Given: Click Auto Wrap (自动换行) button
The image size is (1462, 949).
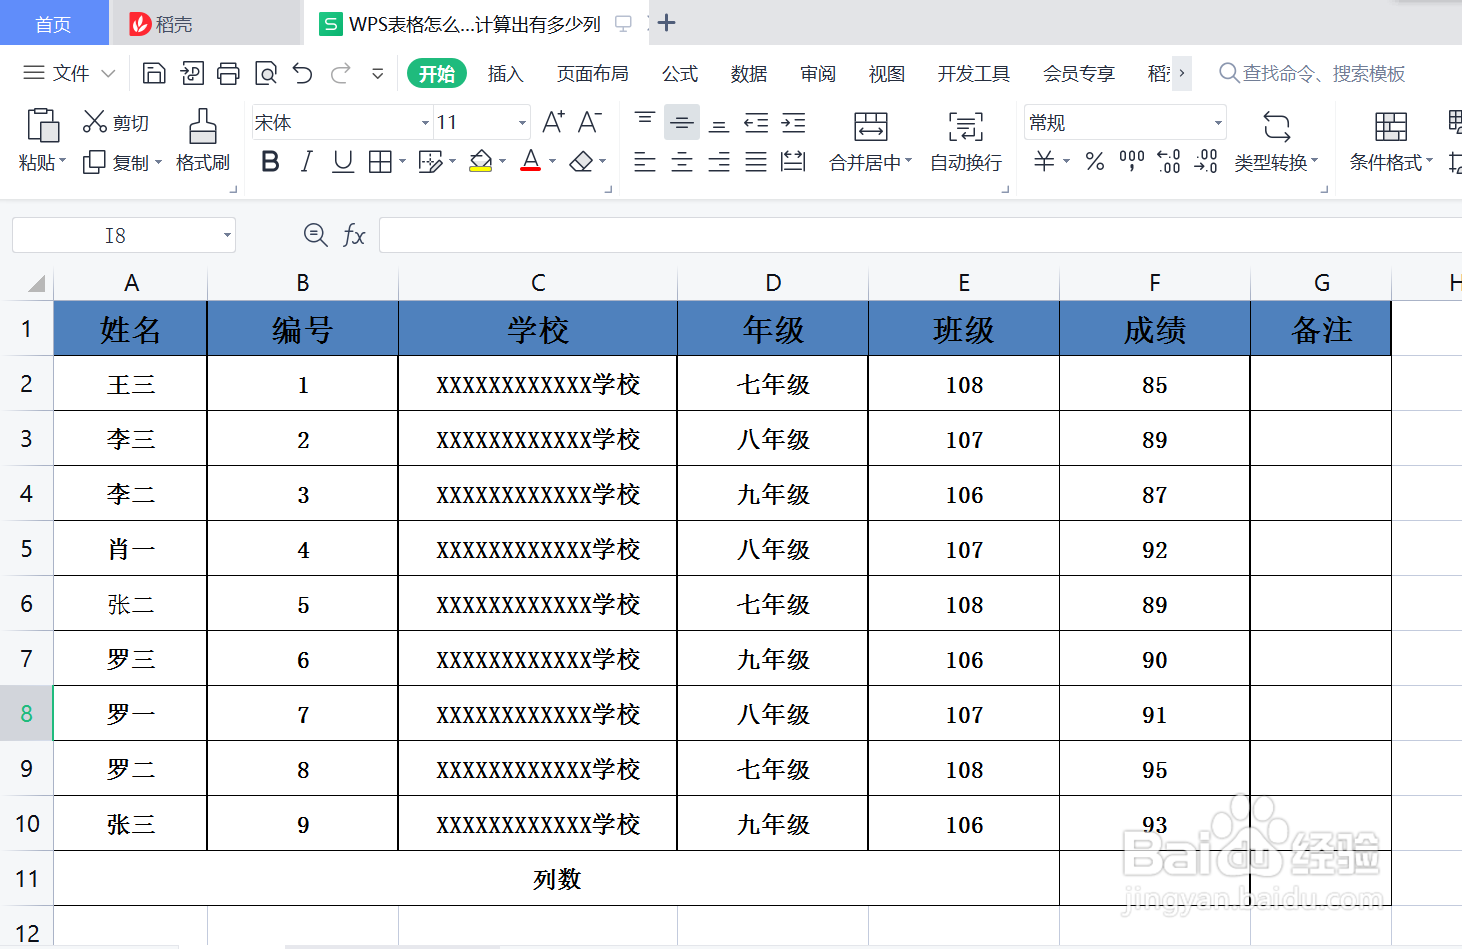Looking at the screenshot, I should pyautogui.click(x=966, y=141).
